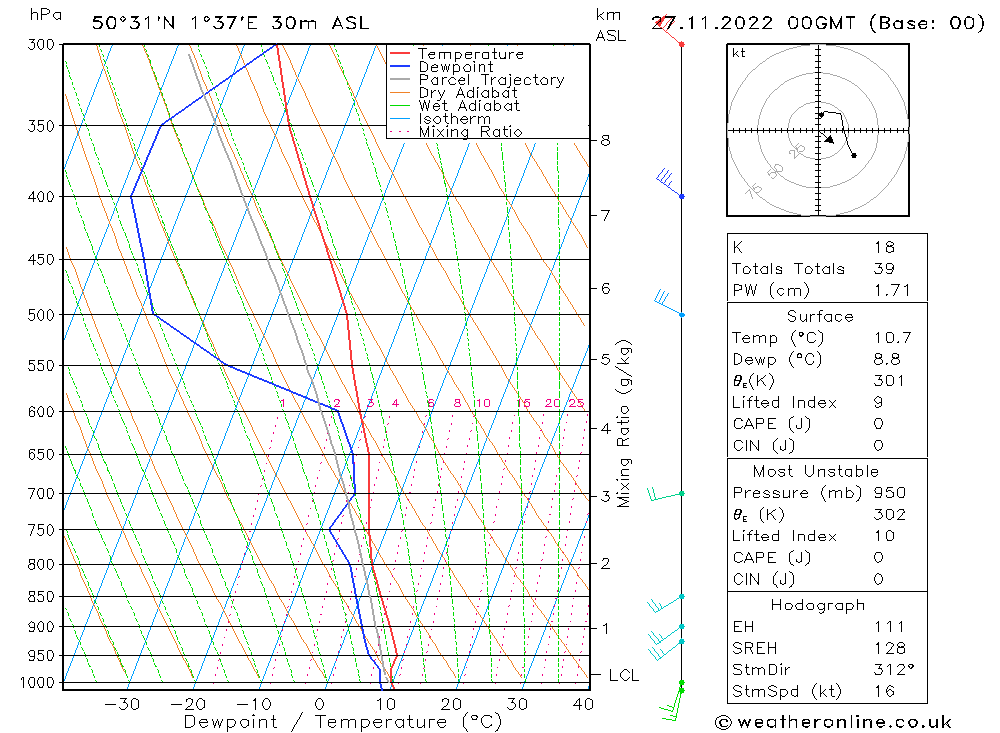Click the LCL marker label
The width and height of the screenshot is (1000, 733).
pos(623,675)
